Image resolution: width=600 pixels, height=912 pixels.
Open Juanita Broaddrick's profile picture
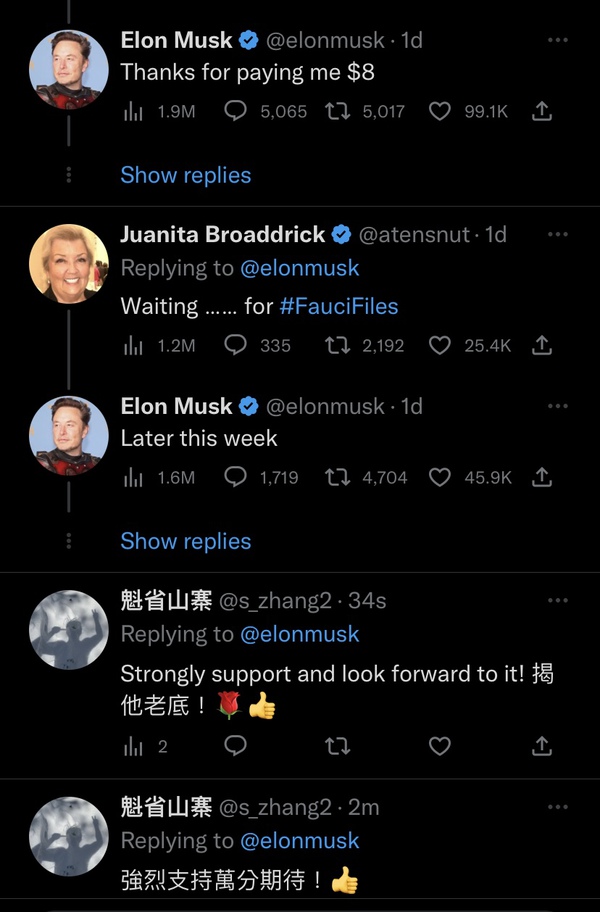pyautogui.click(x=69, y=263)
